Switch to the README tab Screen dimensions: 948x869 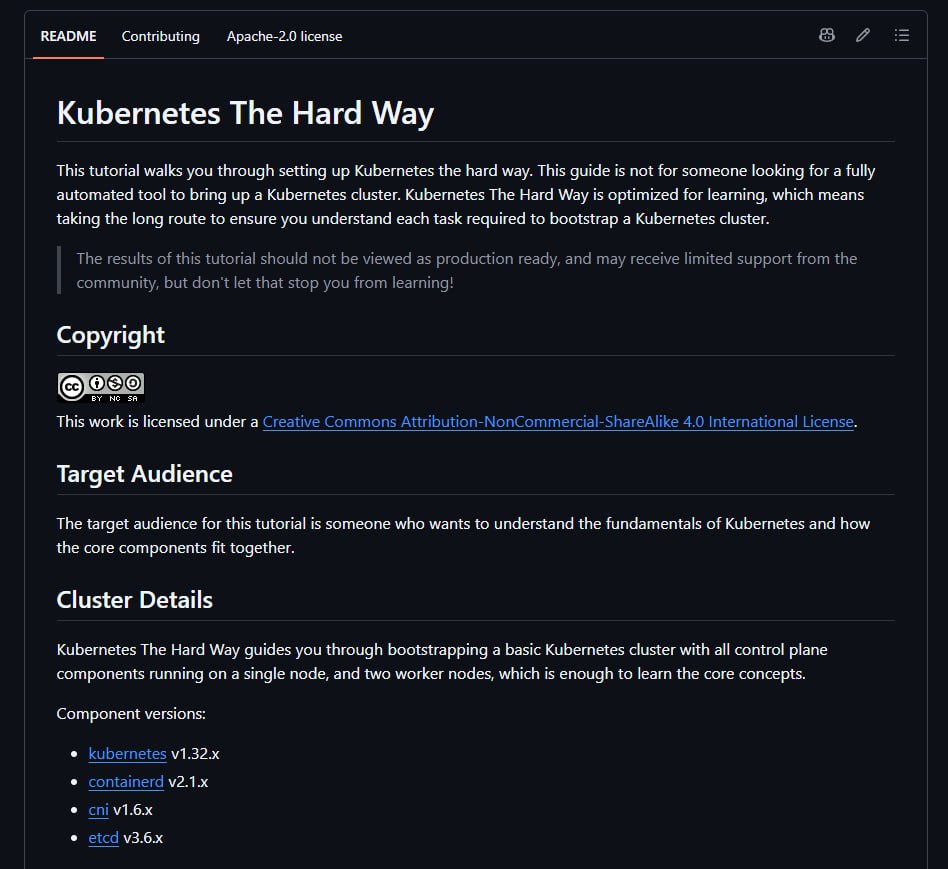[x=68, y=36]
